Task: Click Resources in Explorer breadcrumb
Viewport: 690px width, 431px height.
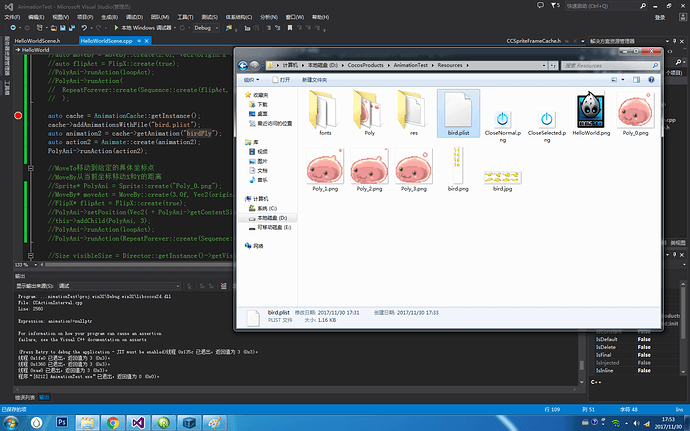Action: tap(450, 65)
